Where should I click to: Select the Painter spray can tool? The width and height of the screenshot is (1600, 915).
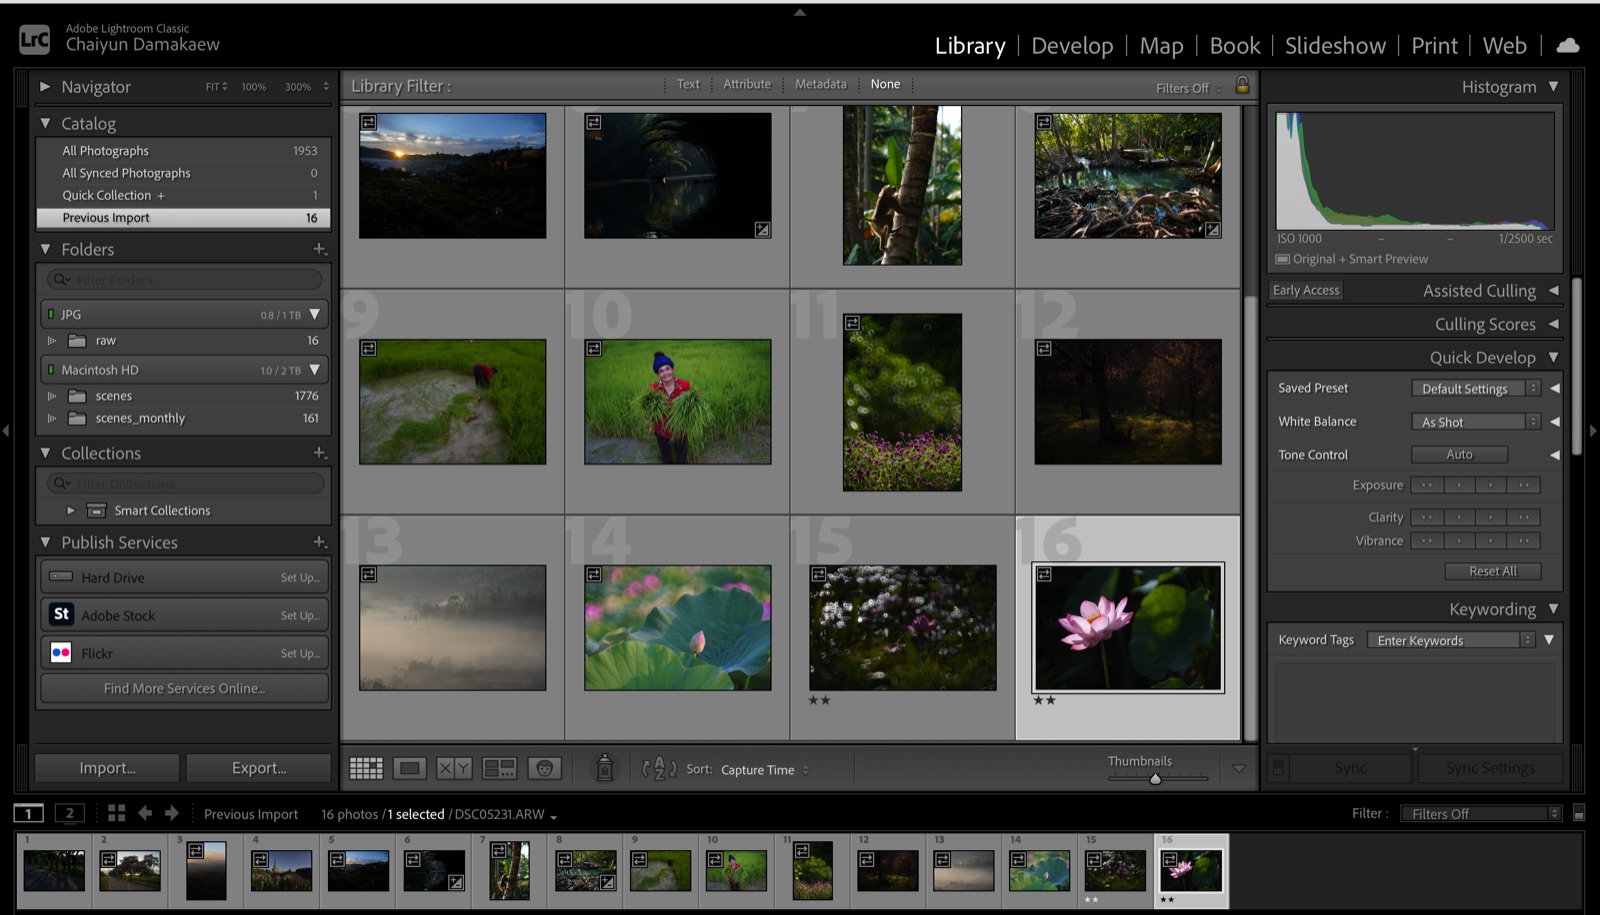604,768
